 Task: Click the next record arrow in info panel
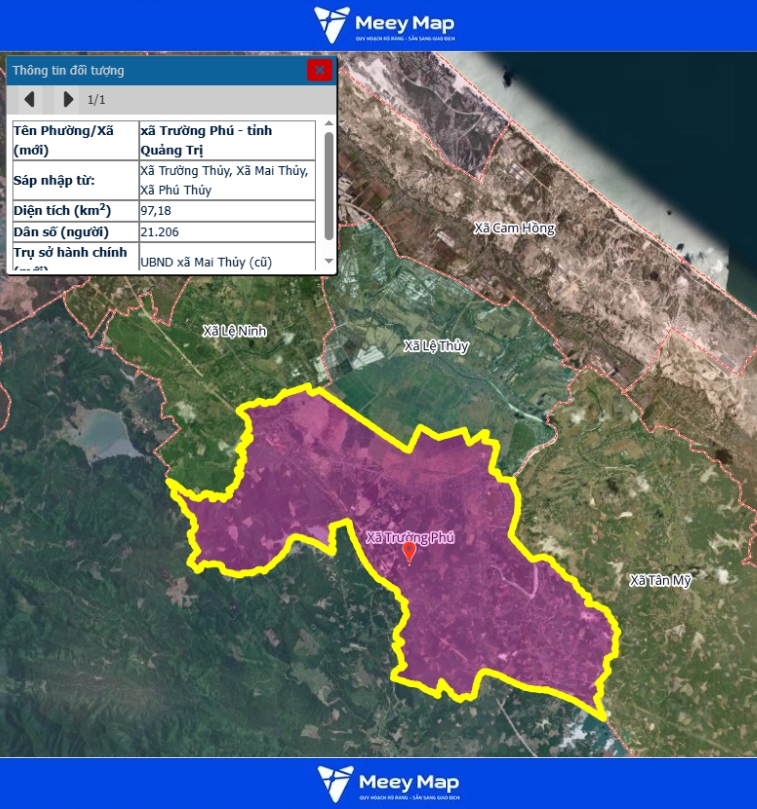68,99
